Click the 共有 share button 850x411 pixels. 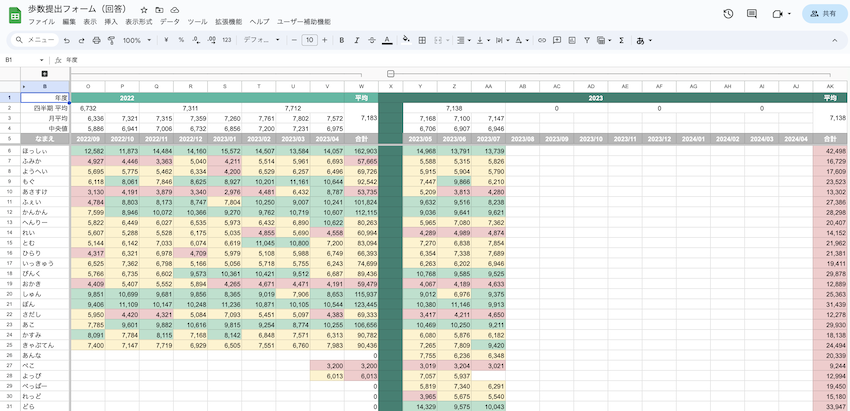click(x=823, y=14)
